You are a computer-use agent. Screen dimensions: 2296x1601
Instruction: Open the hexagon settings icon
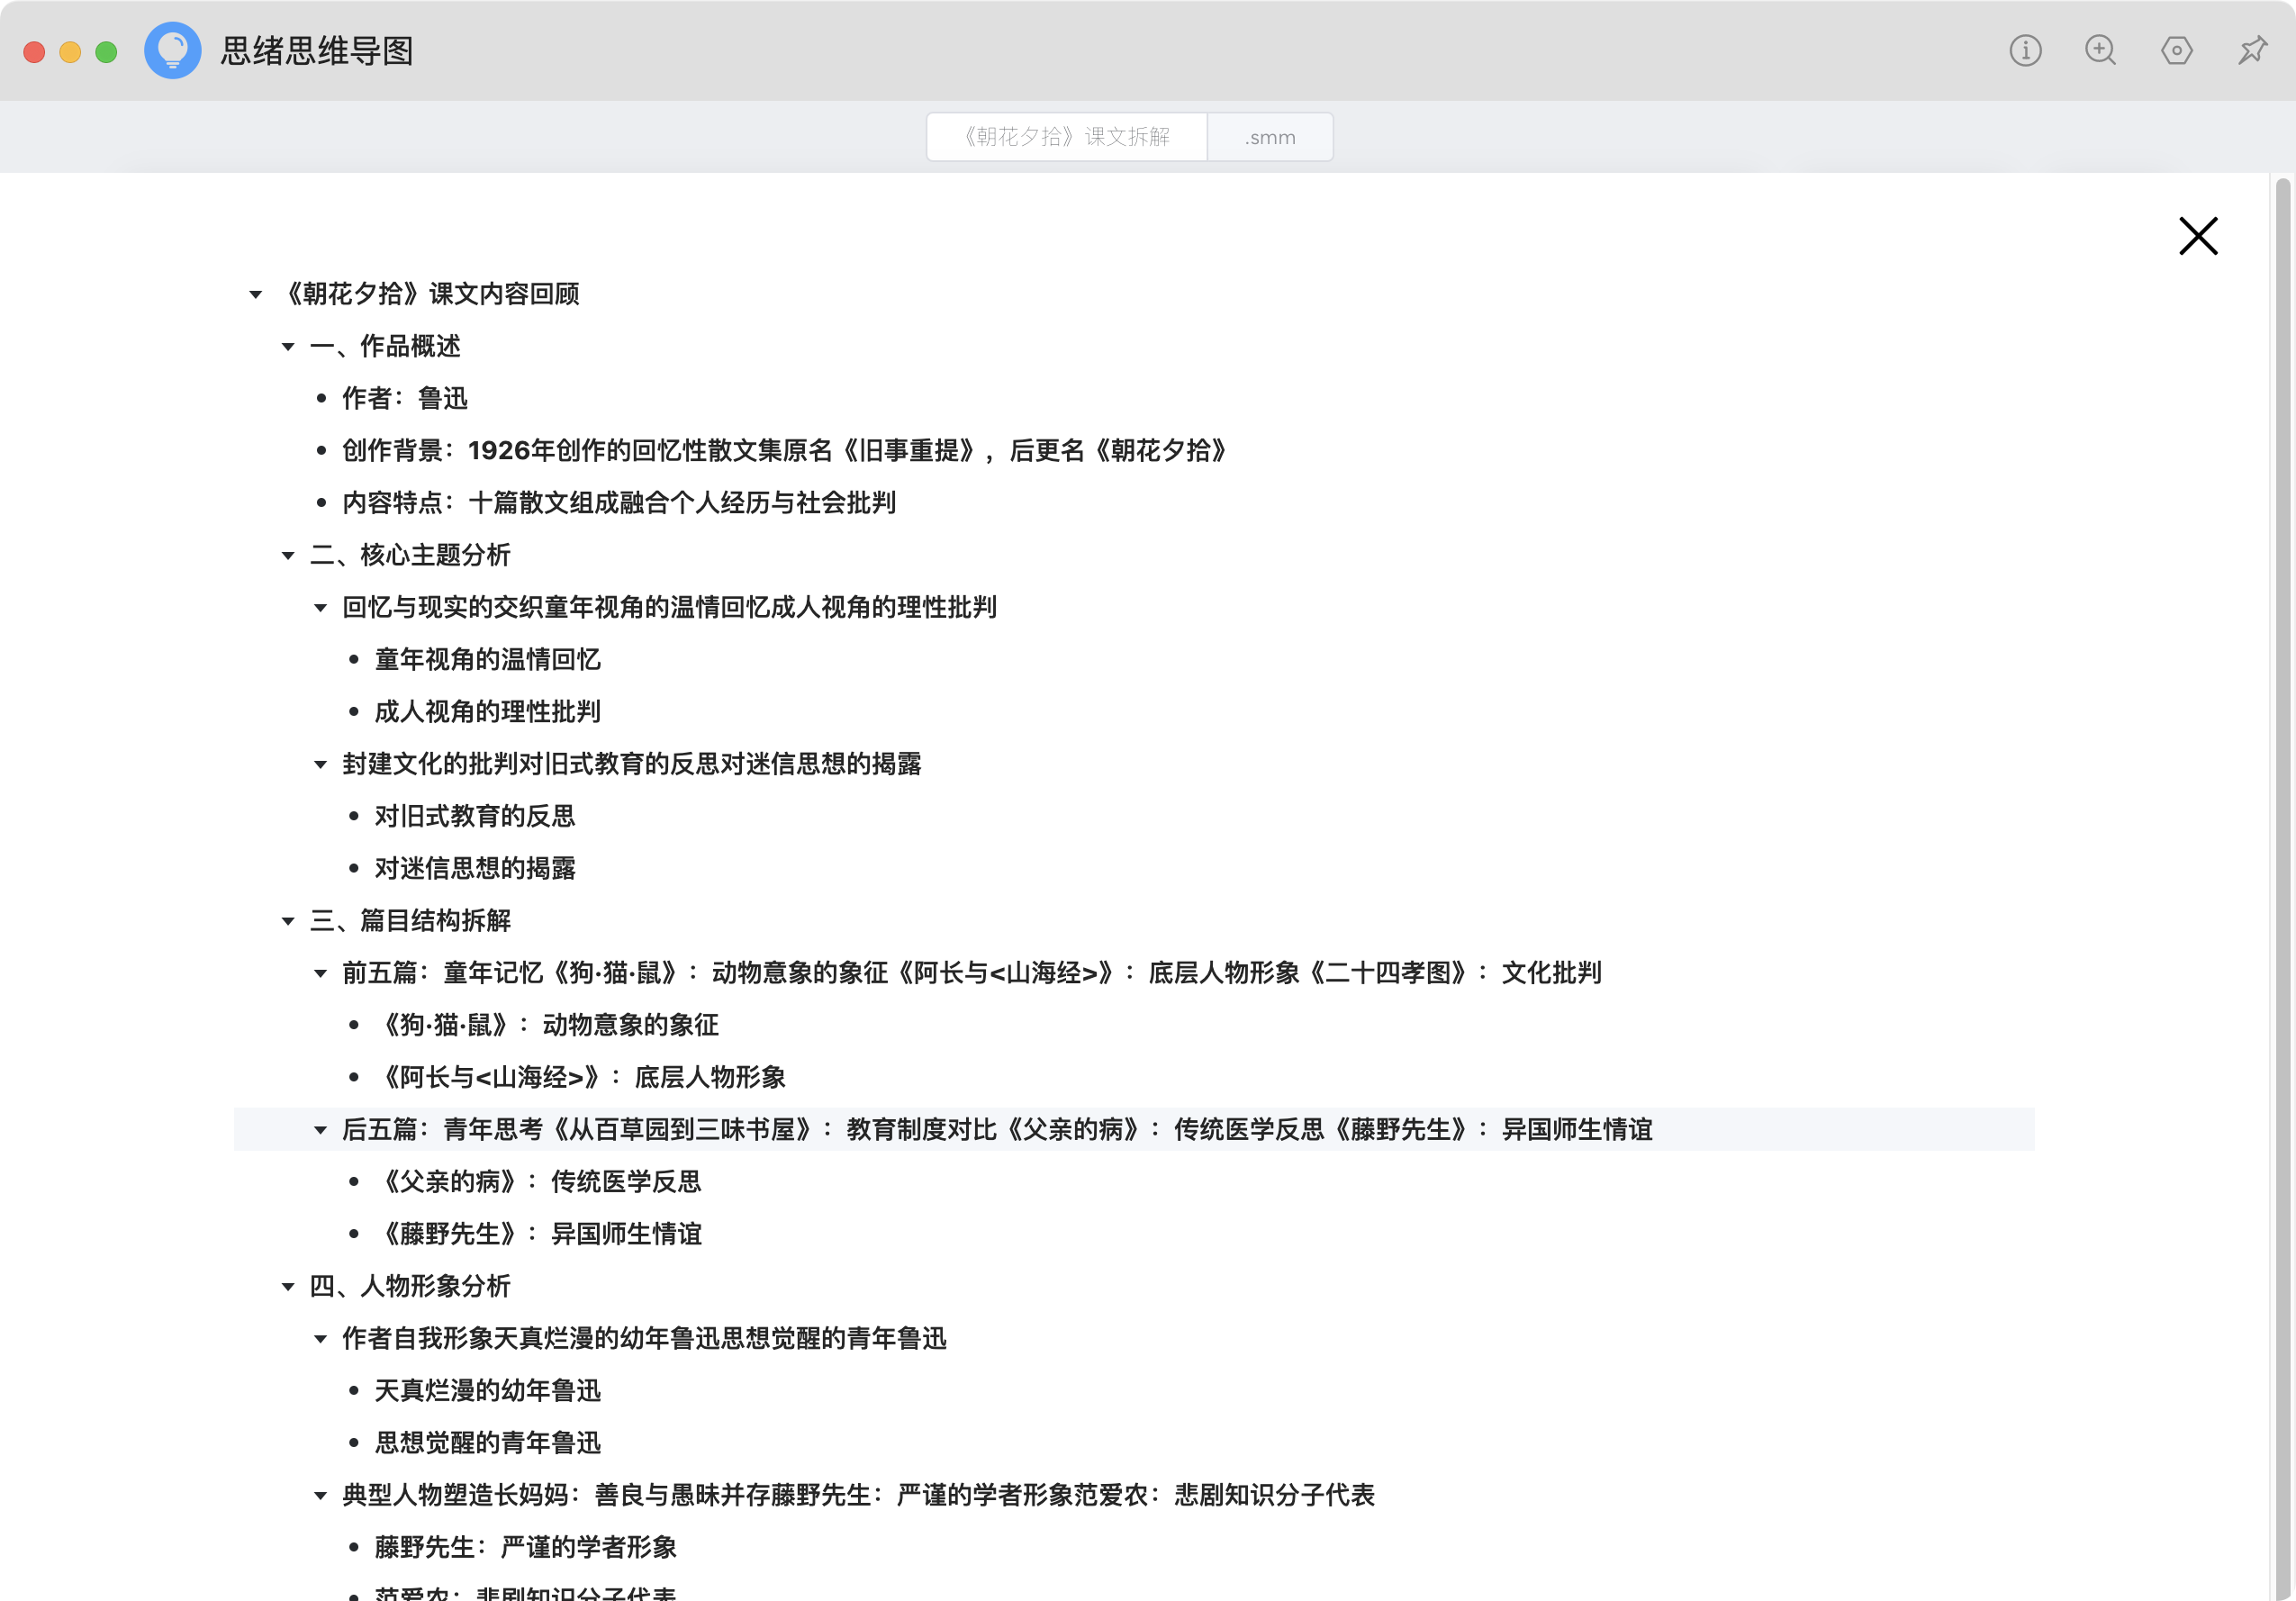tap(2176, 50)
